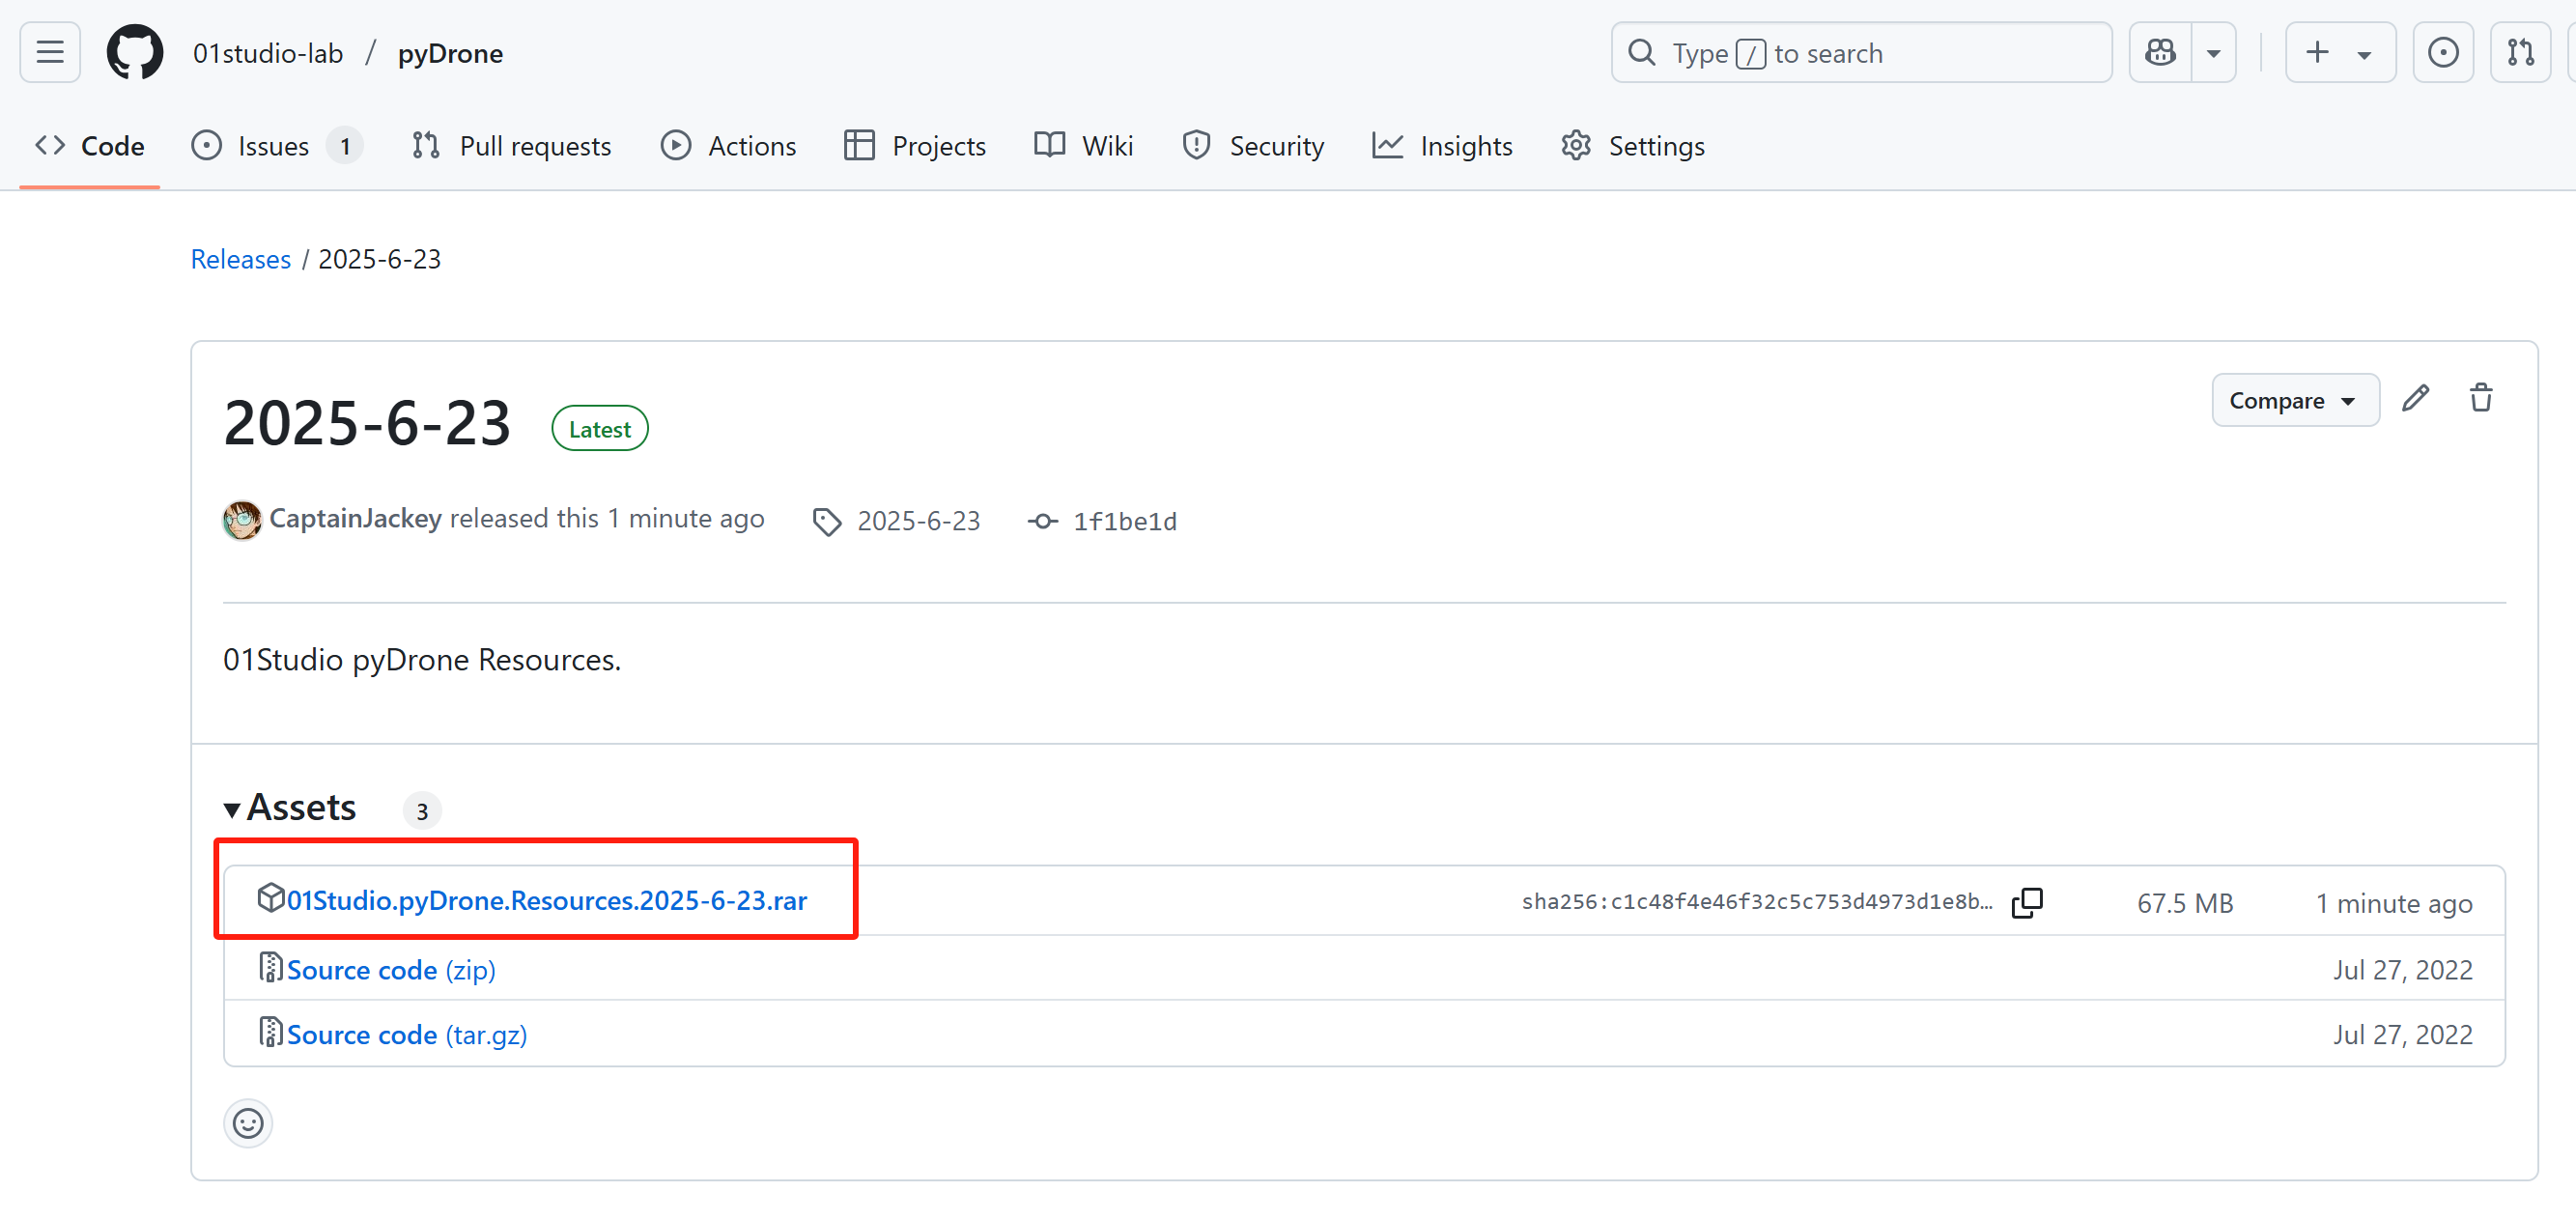2576x1220 pixels.
Task: Download 01Studio.pyDrone.Resources.2025-6-23.rar
Action: (546, 900)
